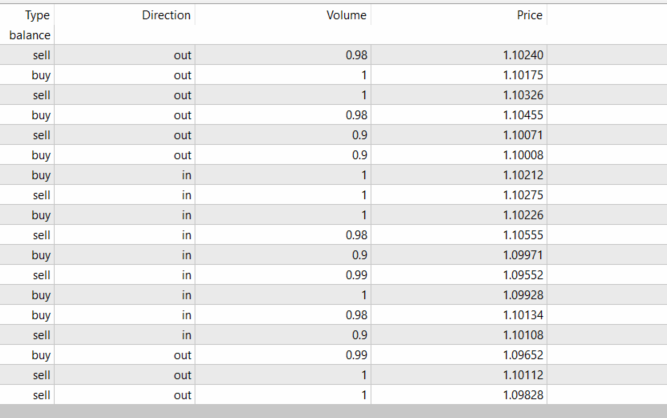Sort by the Price column header

[530, 15]
